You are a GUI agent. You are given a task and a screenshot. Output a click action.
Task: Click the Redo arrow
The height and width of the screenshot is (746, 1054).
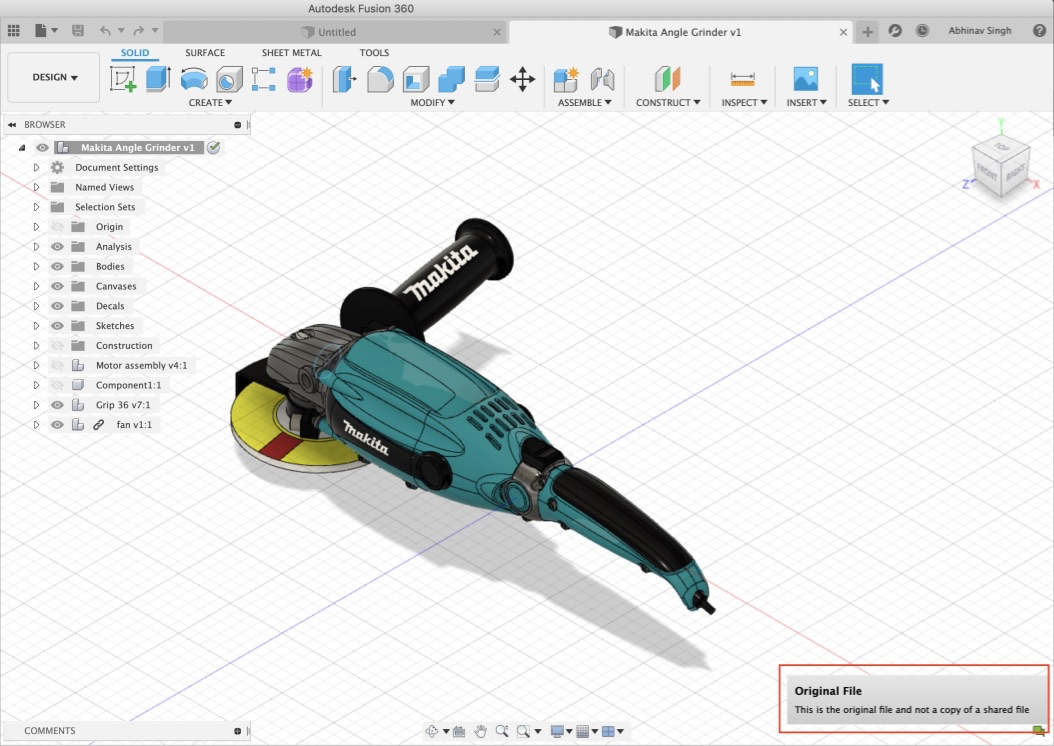pos(138,31)
